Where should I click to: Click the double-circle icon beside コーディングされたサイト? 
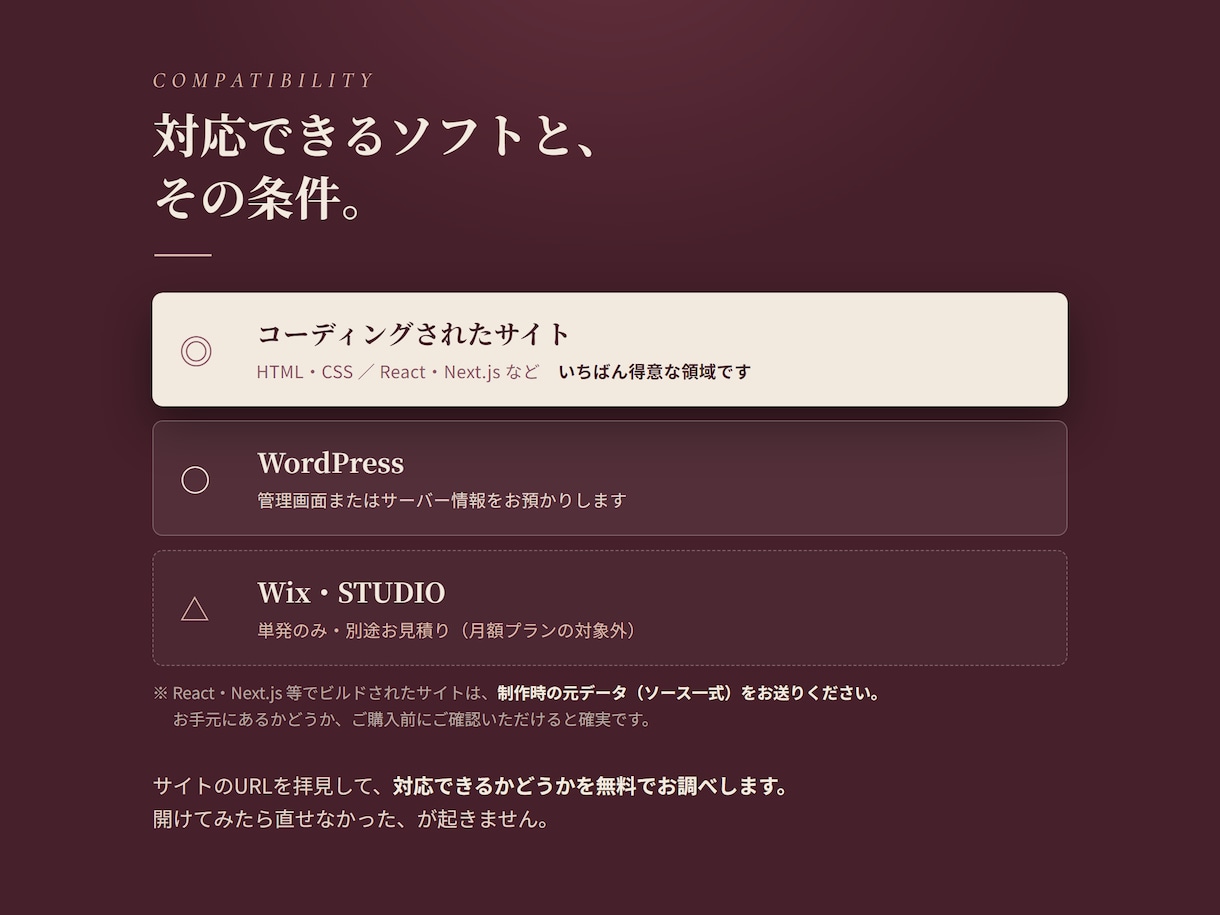[x=196, y=351]
